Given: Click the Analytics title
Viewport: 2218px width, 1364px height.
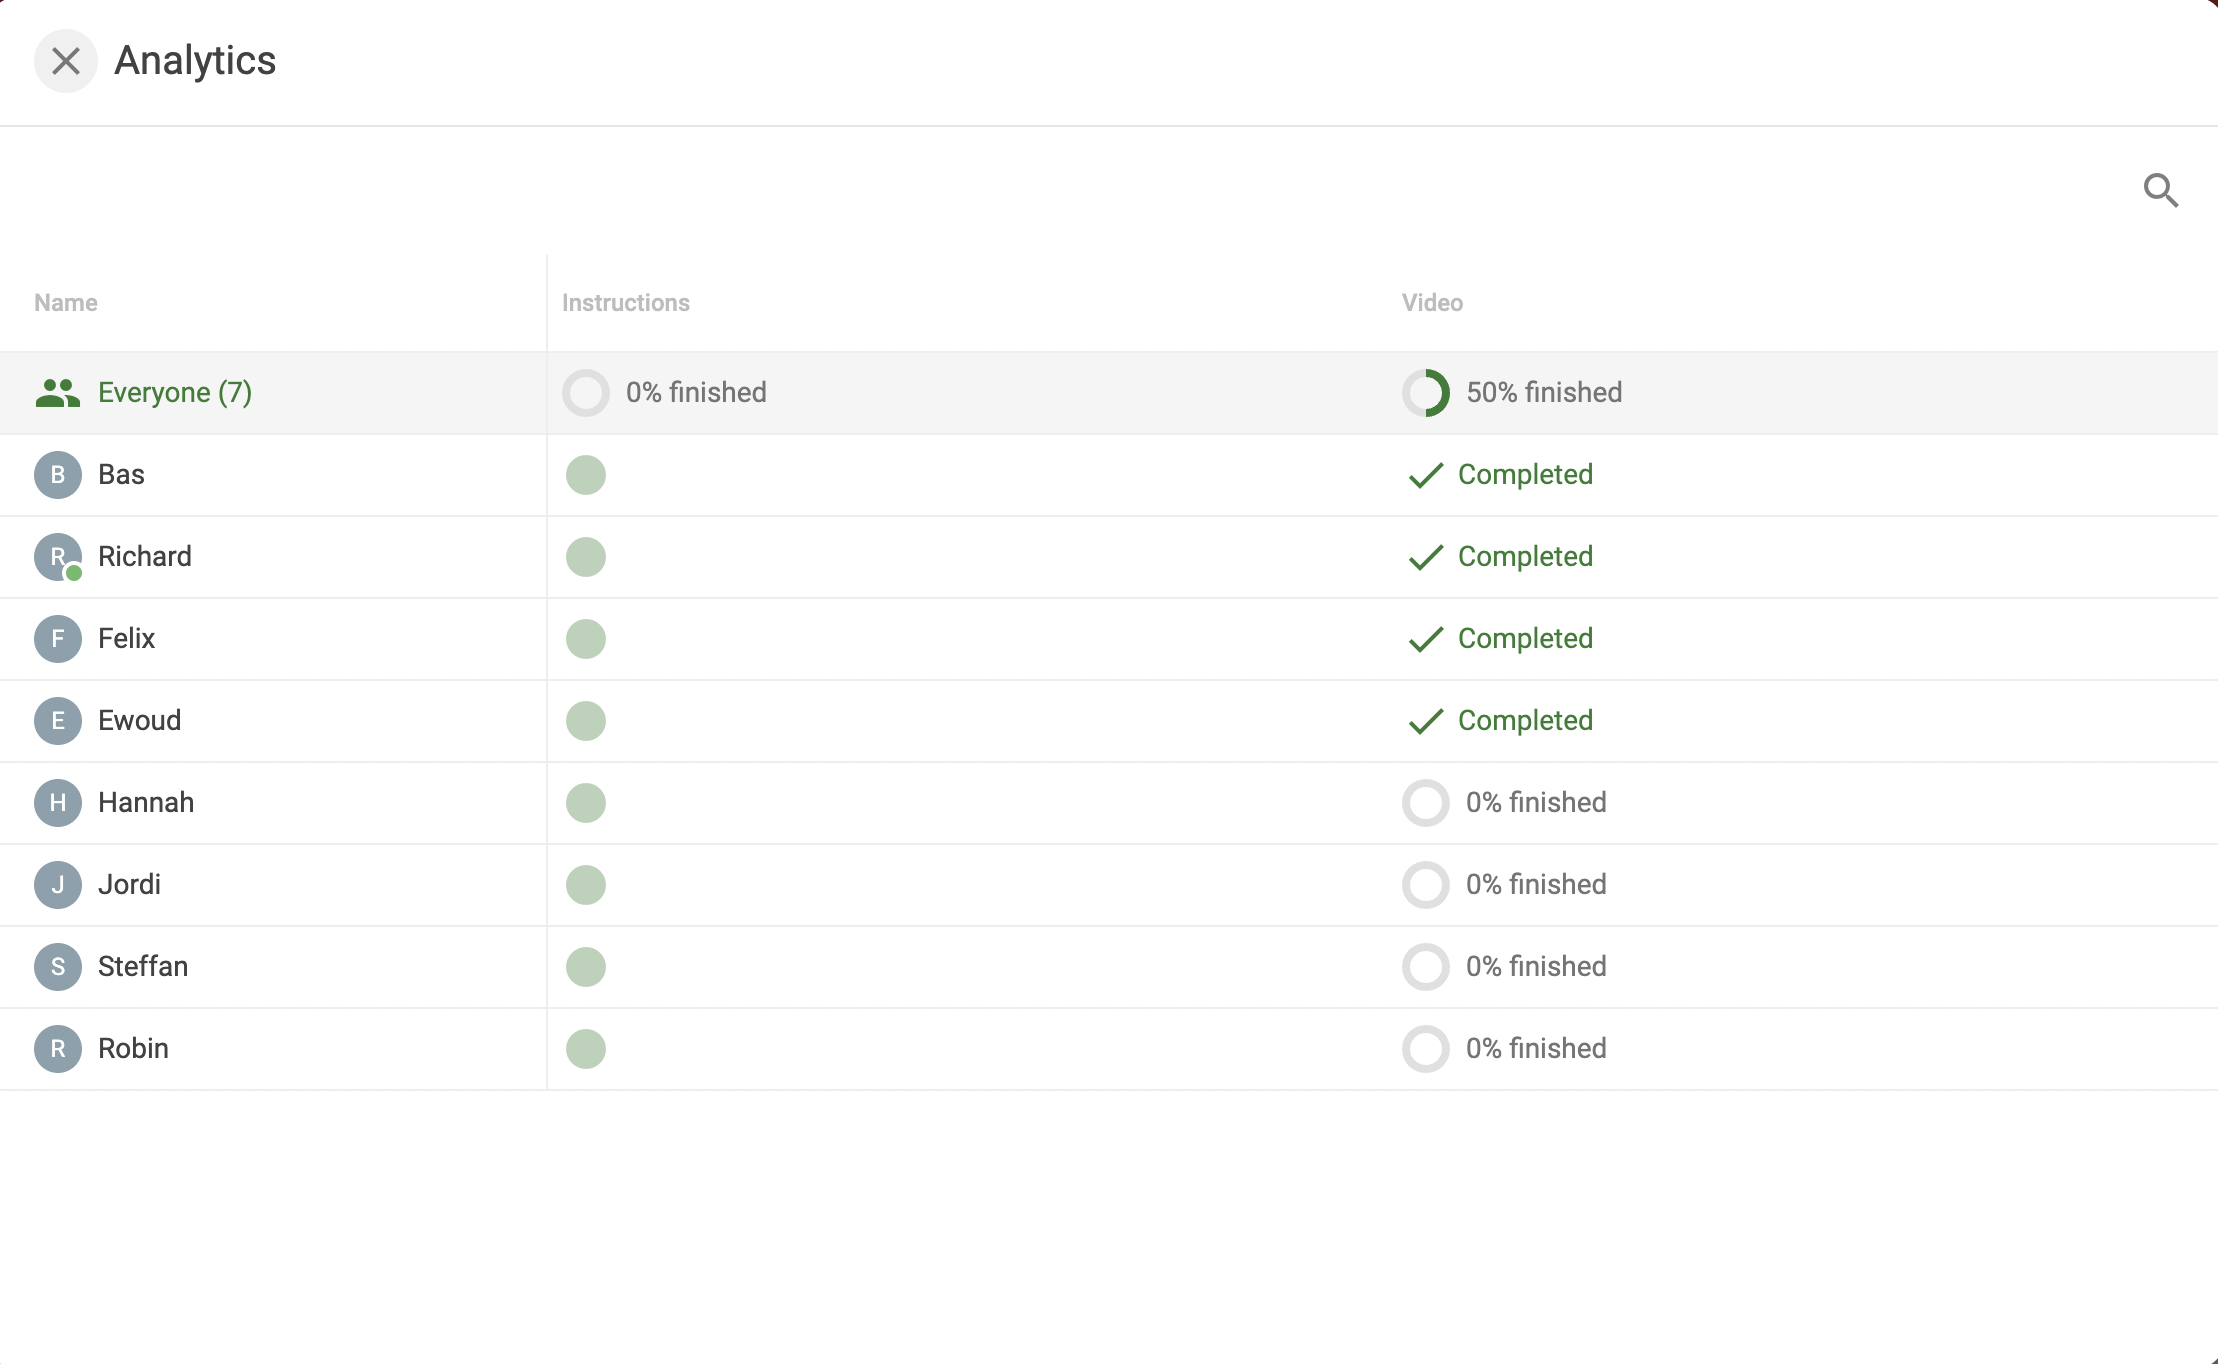Looking at the screenshot, I should tap(195, 61).
